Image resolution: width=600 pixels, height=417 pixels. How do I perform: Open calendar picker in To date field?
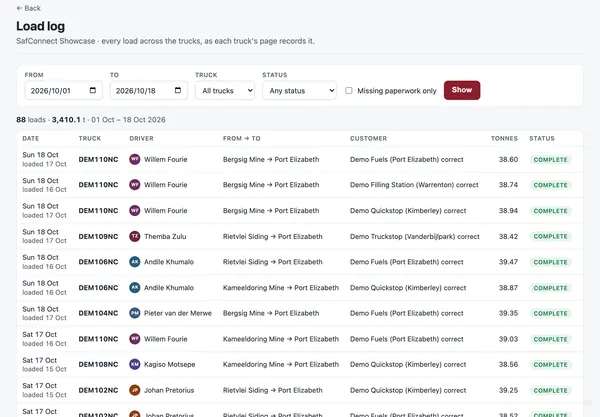click(x=178, y=90)
